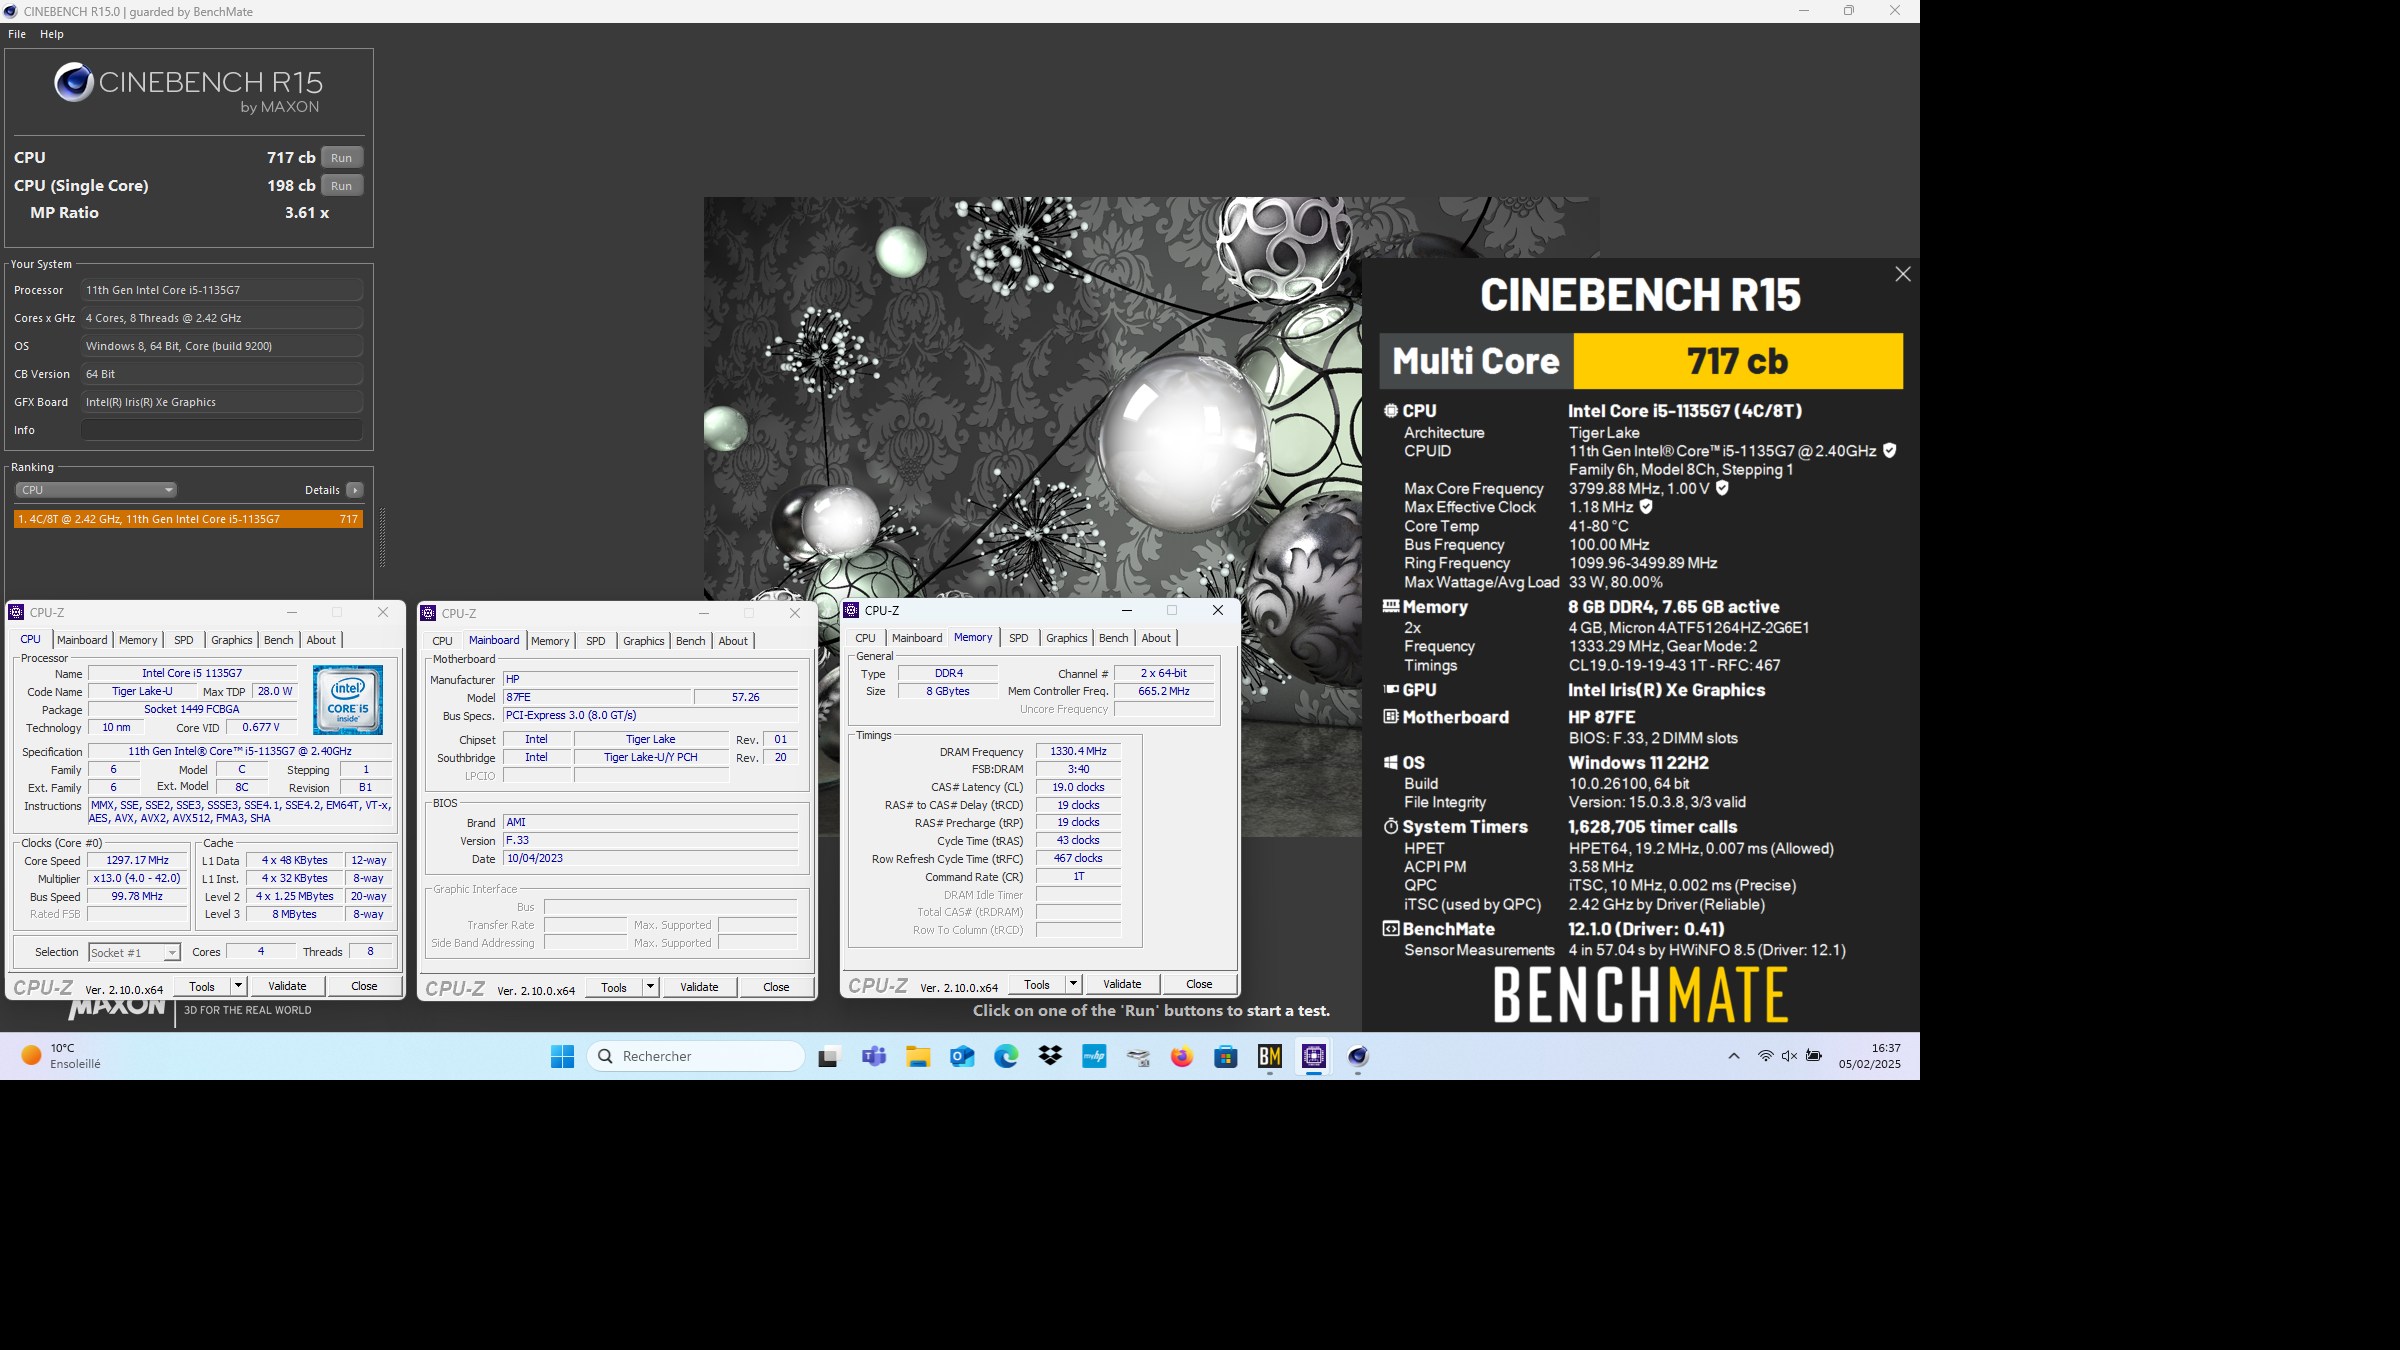Open Task View from taskbar

(x=829, y=1056)
